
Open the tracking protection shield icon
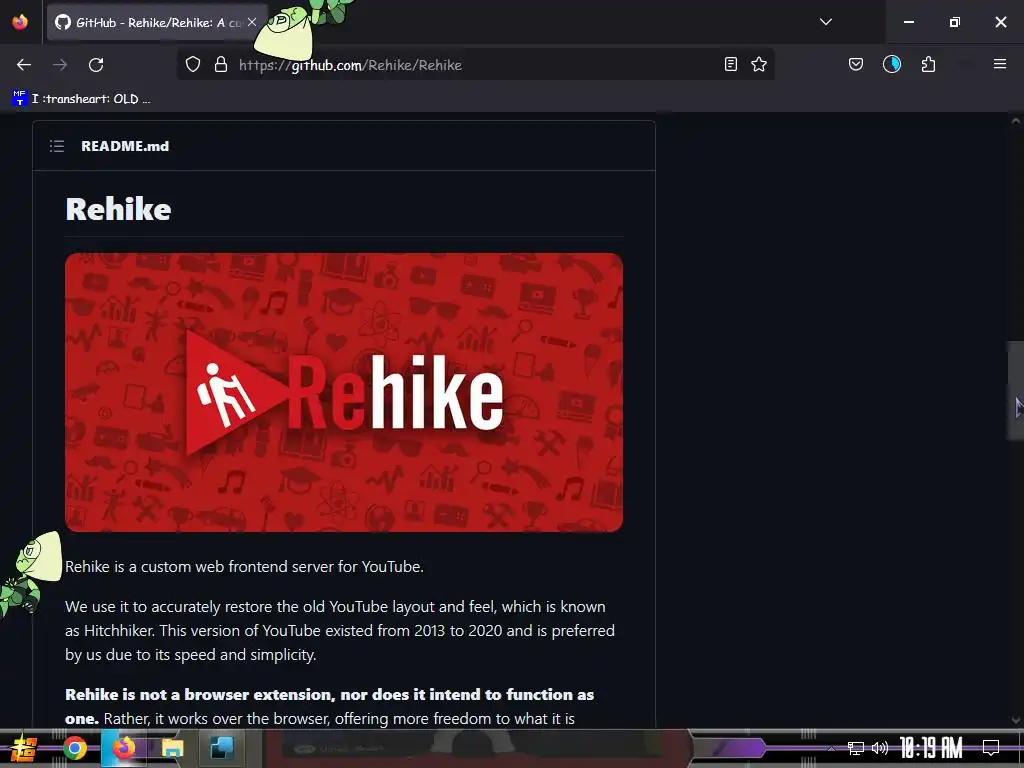[x=193, y=64]
